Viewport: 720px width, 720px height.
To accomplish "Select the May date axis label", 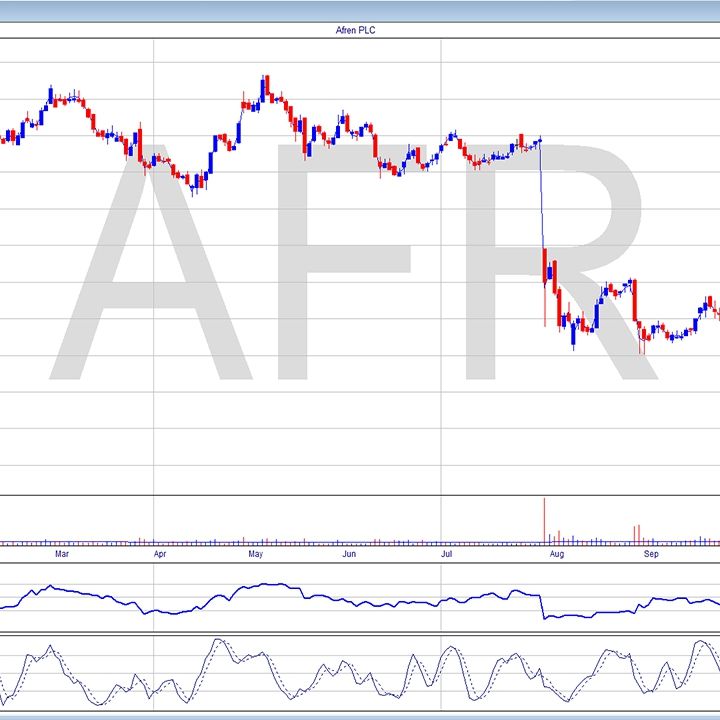I will (x=255, y=552).
